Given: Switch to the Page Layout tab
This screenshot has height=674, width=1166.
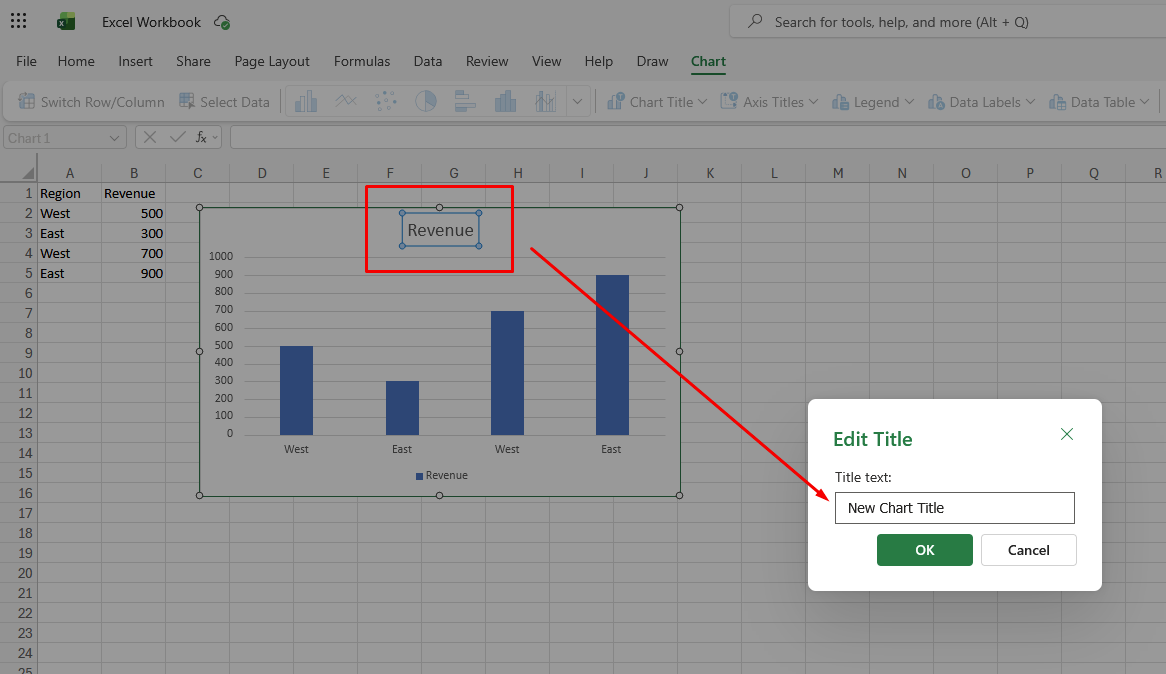Looking at the screenshot, I should point(271,61).
